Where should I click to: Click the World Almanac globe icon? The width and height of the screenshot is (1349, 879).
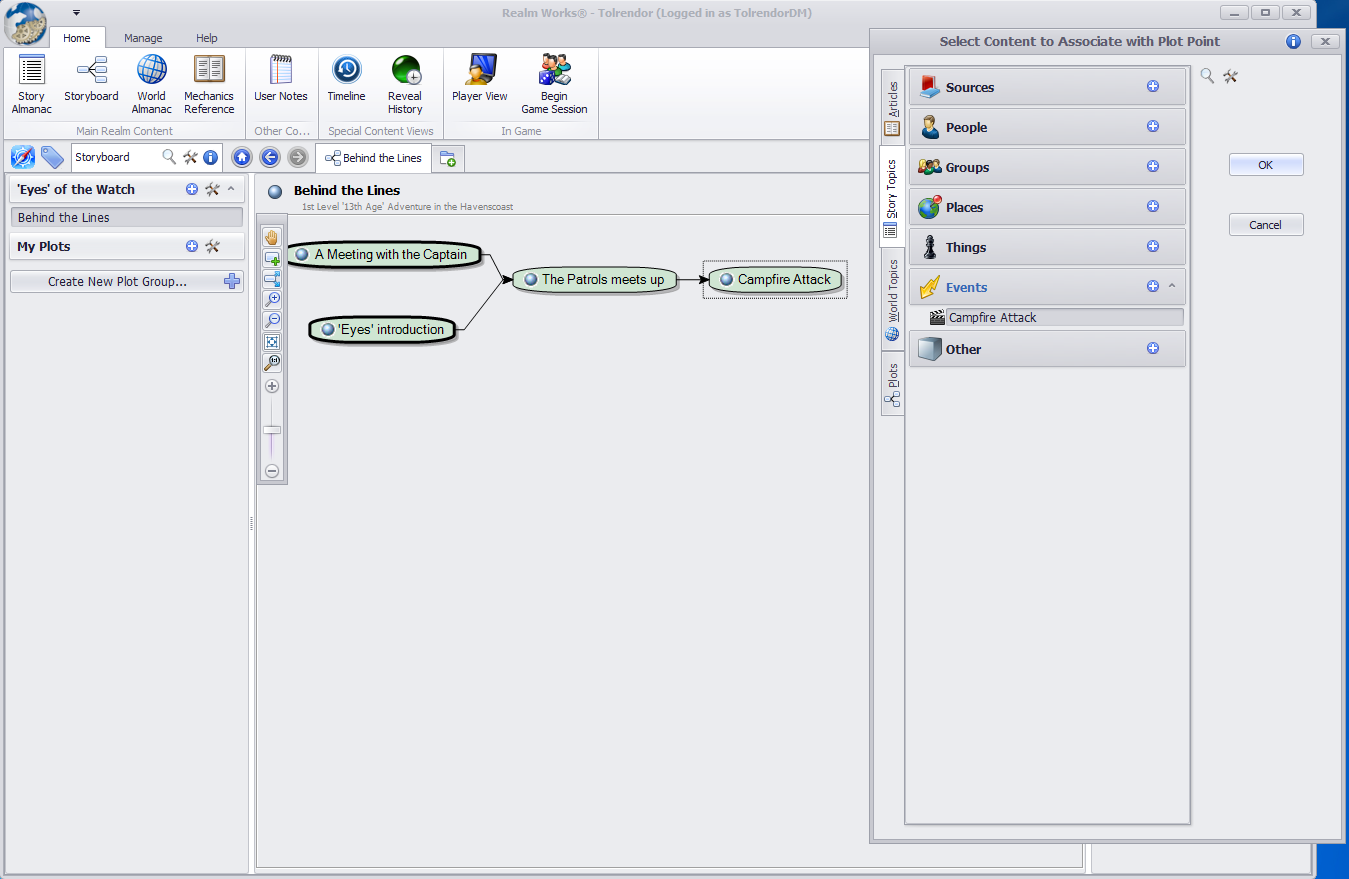tap(151, 70)
